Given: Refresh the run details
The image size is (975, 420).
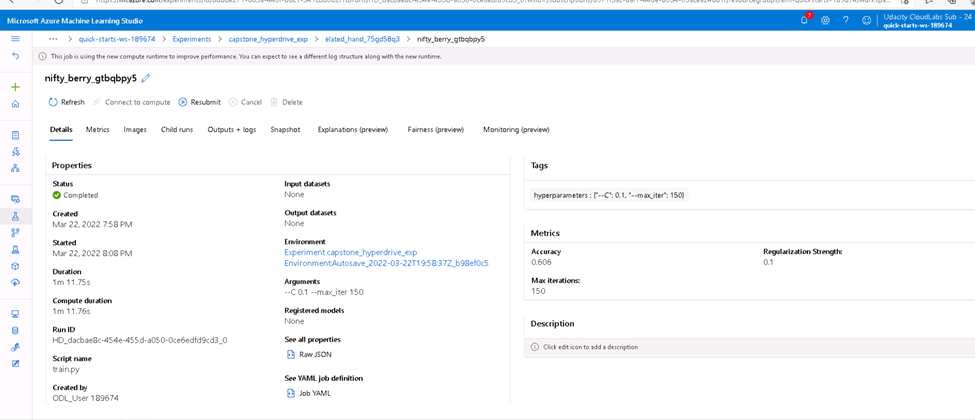Looking at the screenshot, I should pyautogui.click(x=66, y=102).
